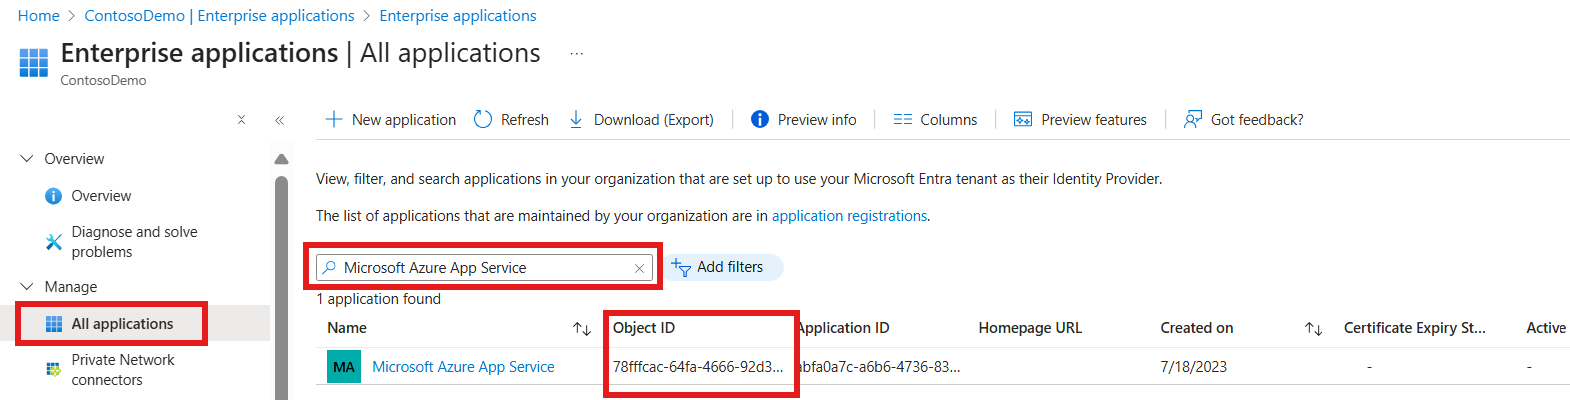Click the Application ID column header
Image resolution: width=1570 pixels, height=400 pixels.
coord(843,328)
